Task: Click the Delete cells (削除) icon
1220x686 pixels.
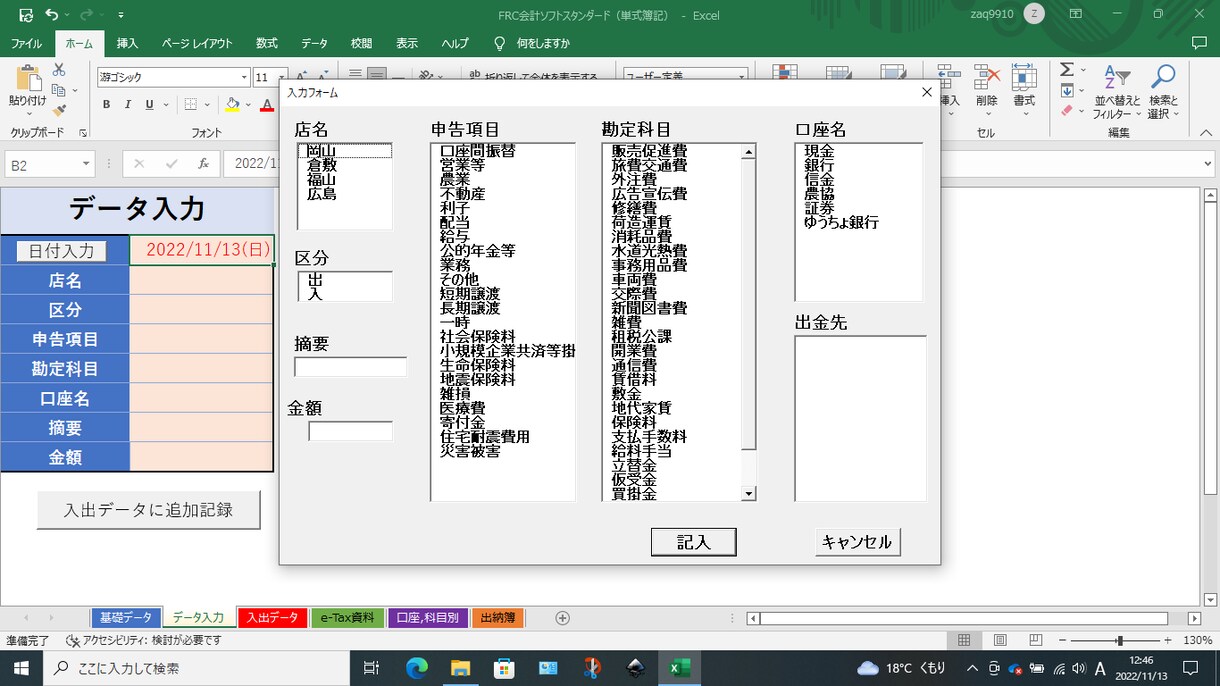Action: (987, 77)
